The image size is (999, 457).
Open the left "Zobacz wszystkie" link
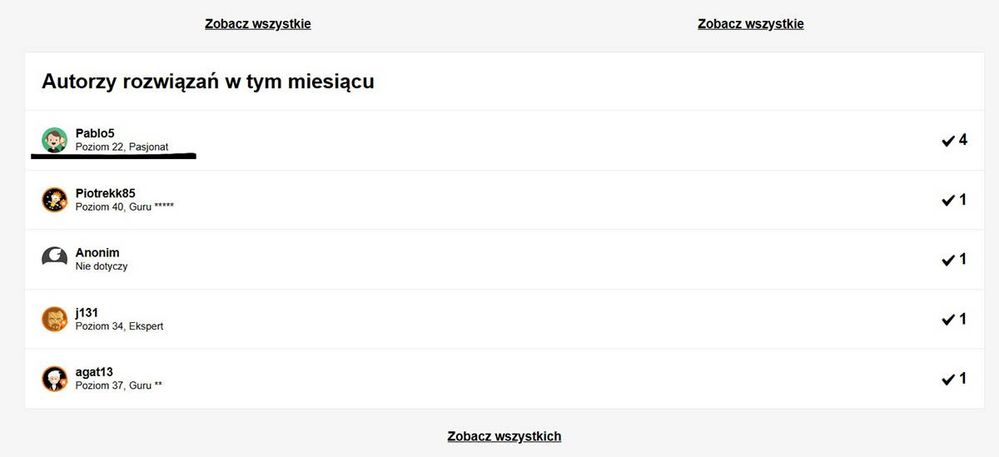[x=258, y=24]
